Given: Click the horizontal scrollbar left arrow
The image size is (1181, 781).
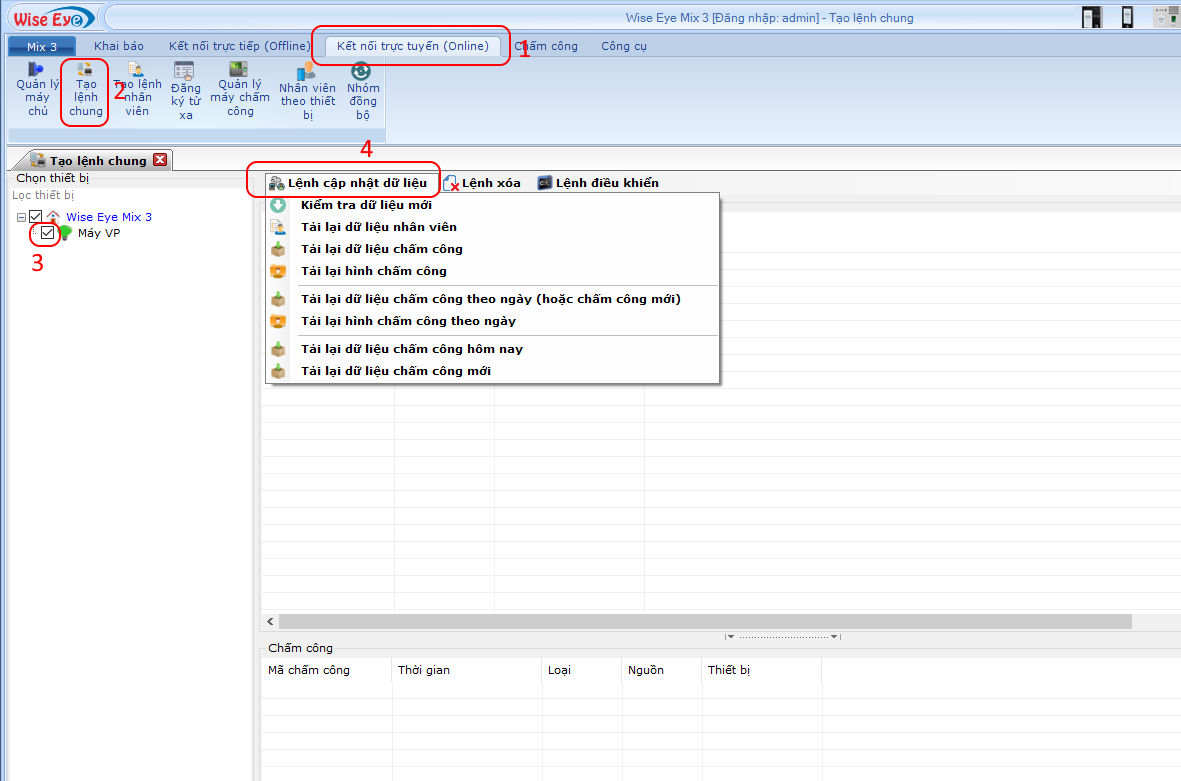Looking at the screenshot, I should click(x=268, y=621).
